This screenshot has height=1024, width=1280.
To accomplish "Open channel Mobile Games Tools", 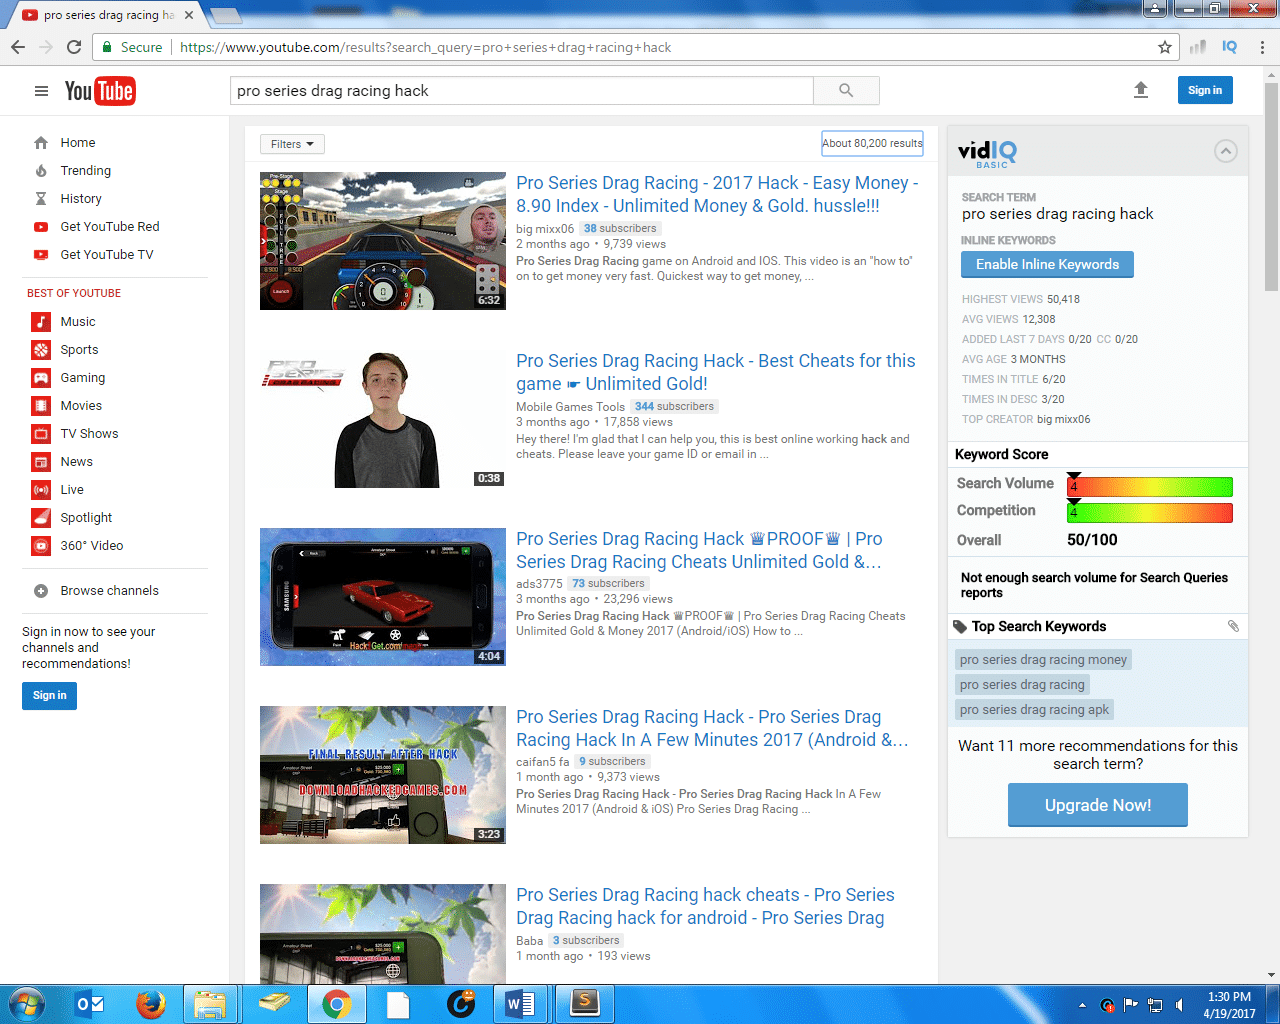I will pos(570,407).
